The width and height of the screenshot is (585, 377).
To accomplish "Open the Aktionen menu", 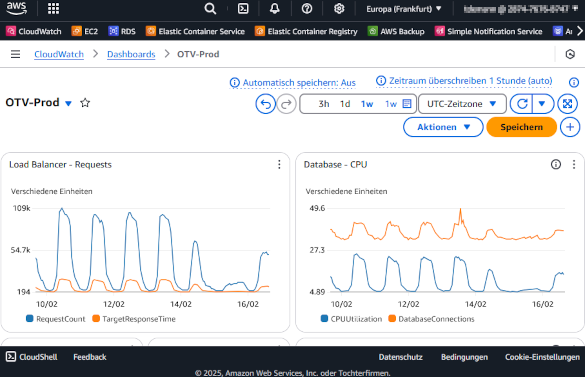I will pyautogui.click(x=443, y=127).
